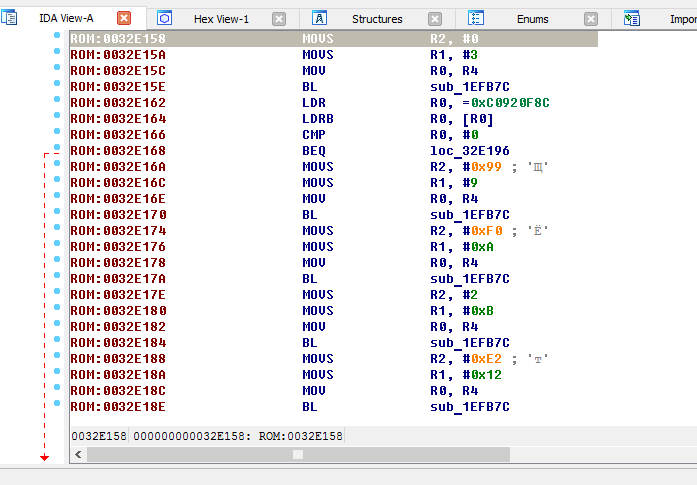Image resolution: width=697 pixels, height=485 pixels.
Task: Toggle breakpoint dot at ROM:0032E18E
Action: [57, 406]
